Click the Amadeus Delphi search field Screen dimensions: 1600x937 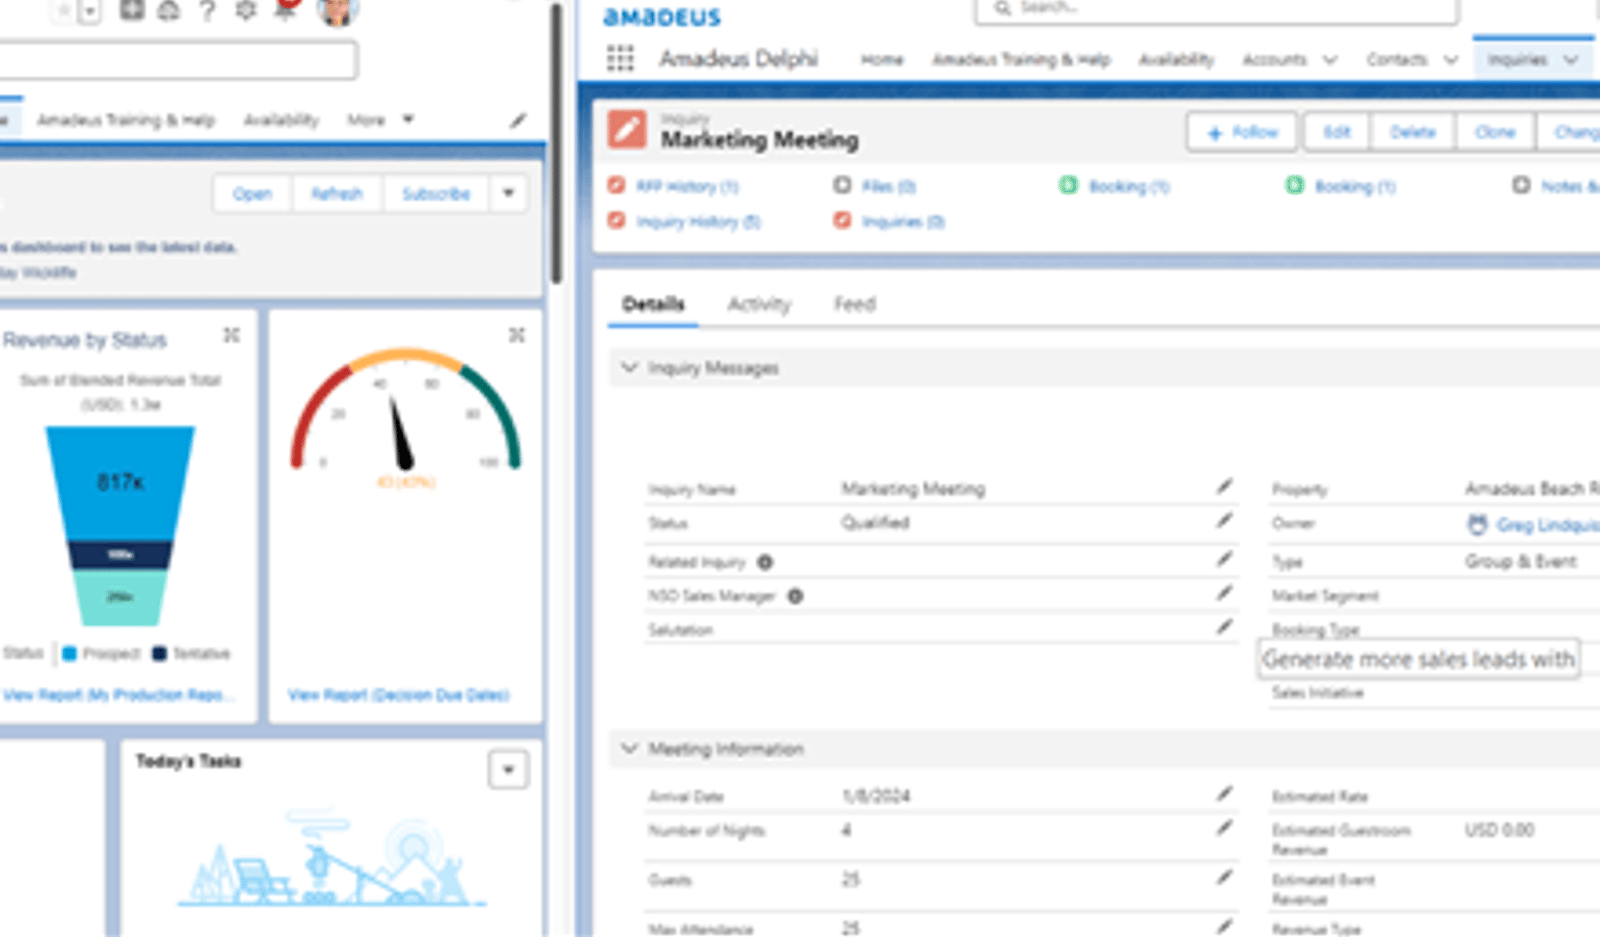click(1216, 9)
